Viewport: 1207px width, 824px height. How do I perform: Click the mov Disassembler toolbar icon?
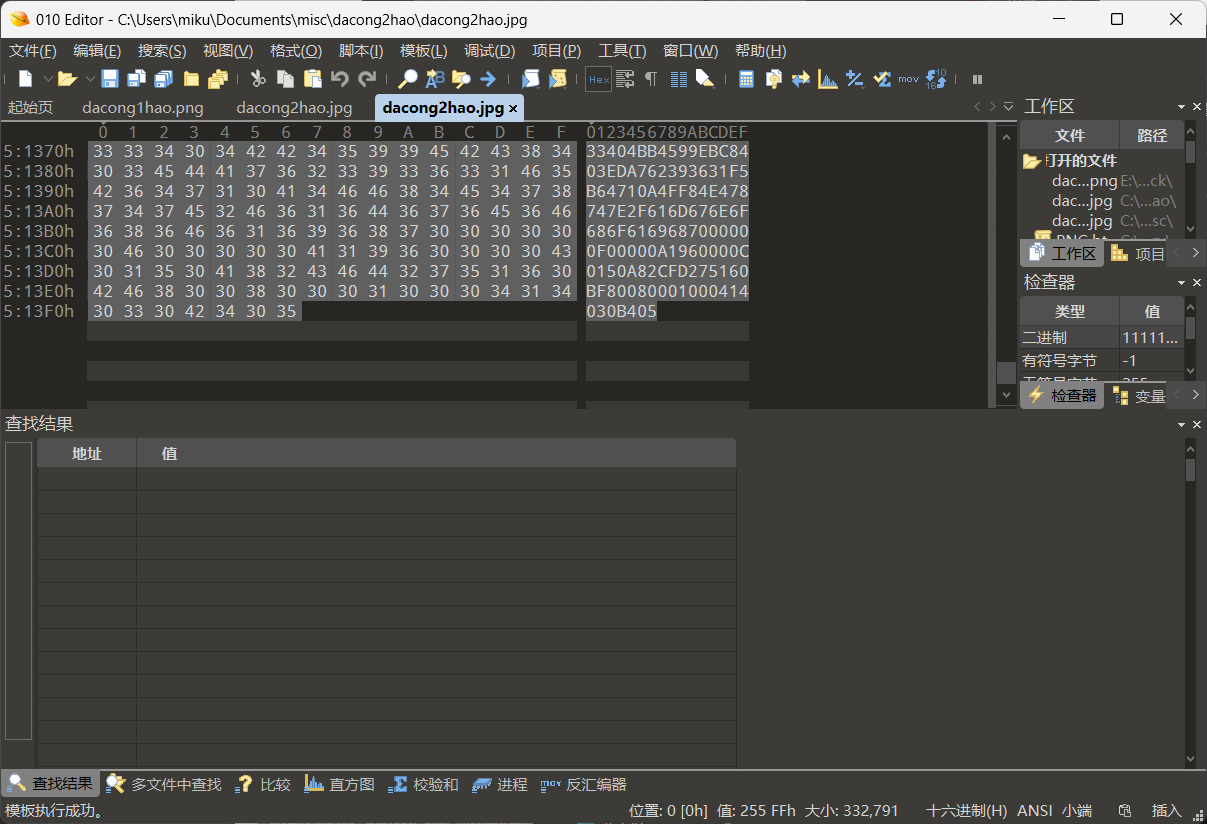pos(908,79)
